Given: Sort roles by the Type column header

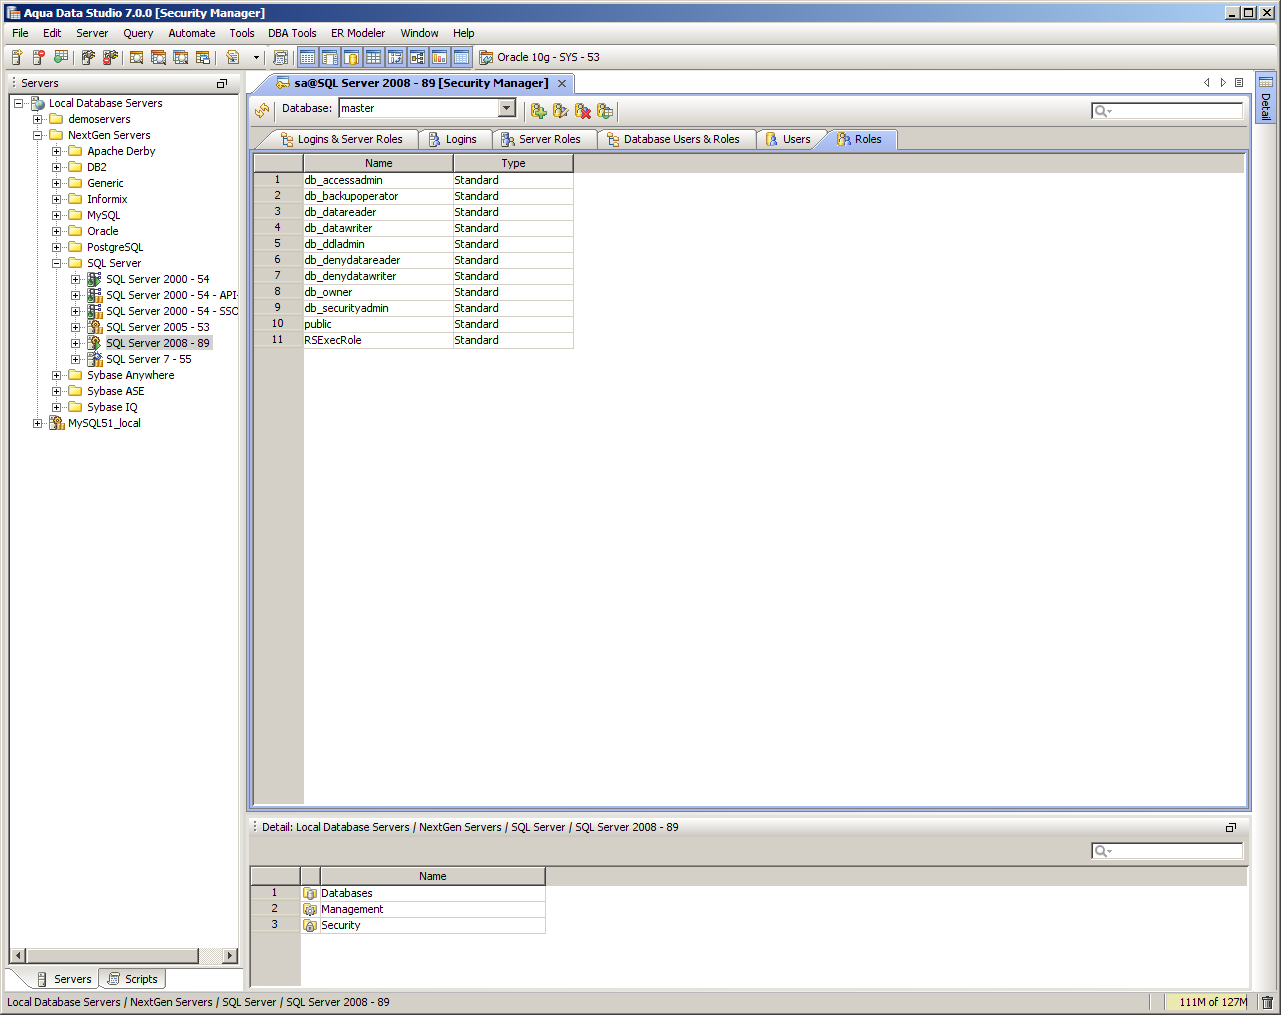Looking at the screenshot, I should tap(513, 163).
